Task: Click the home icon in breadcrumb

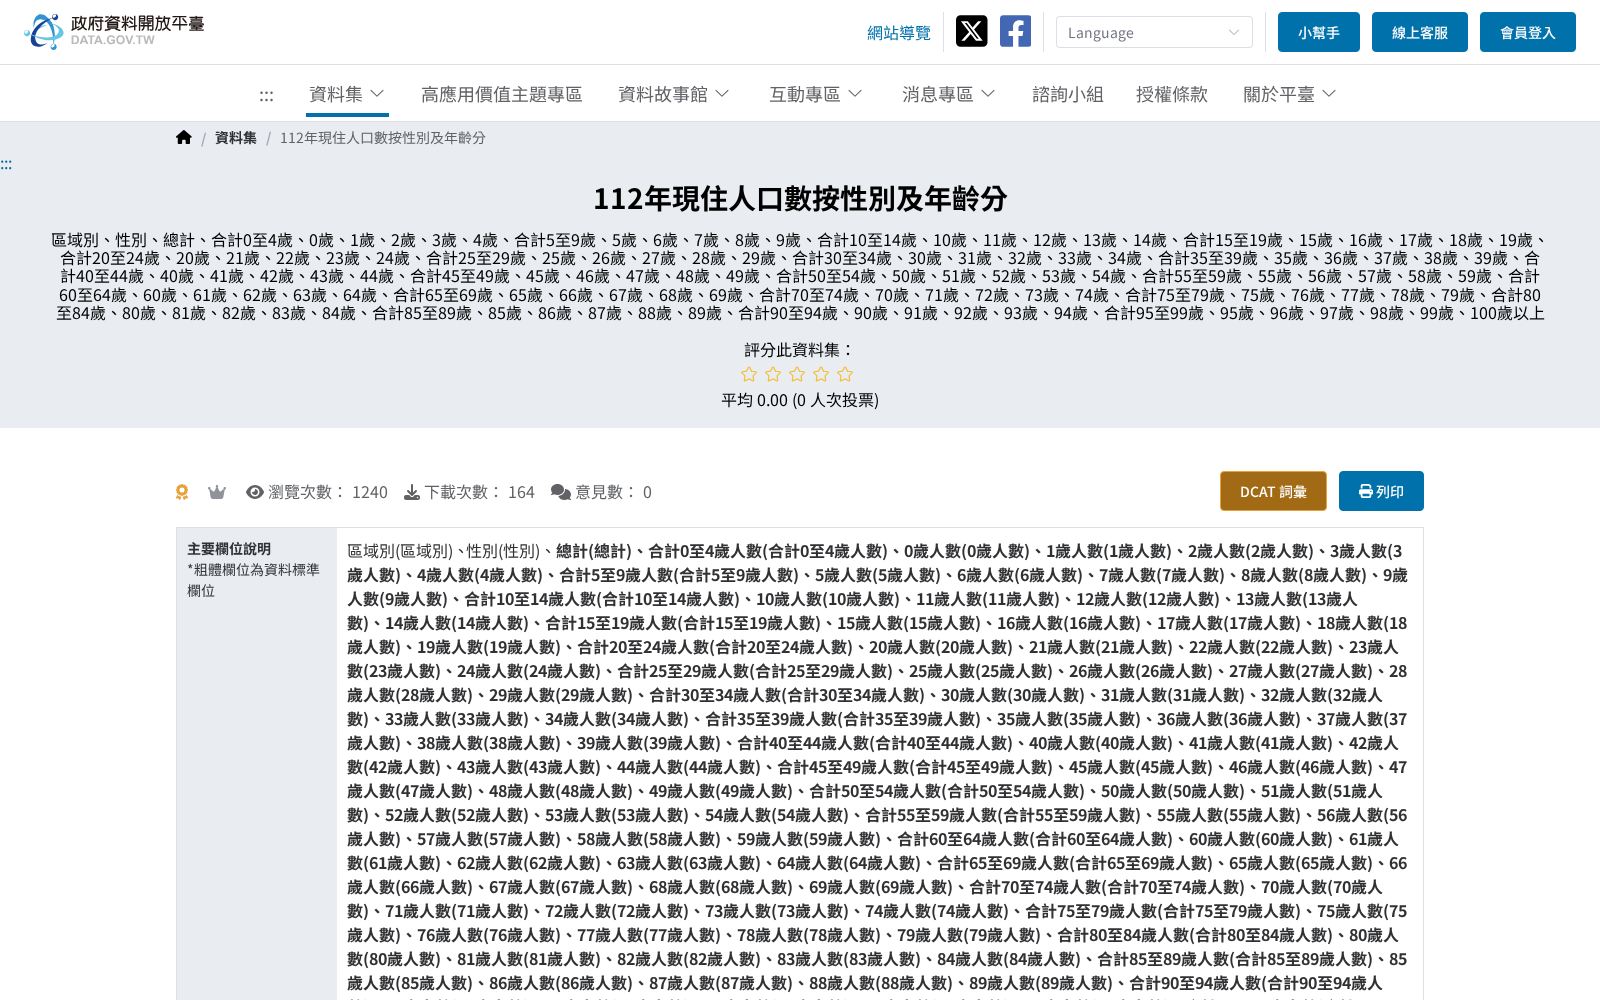Action: point(183,138)
